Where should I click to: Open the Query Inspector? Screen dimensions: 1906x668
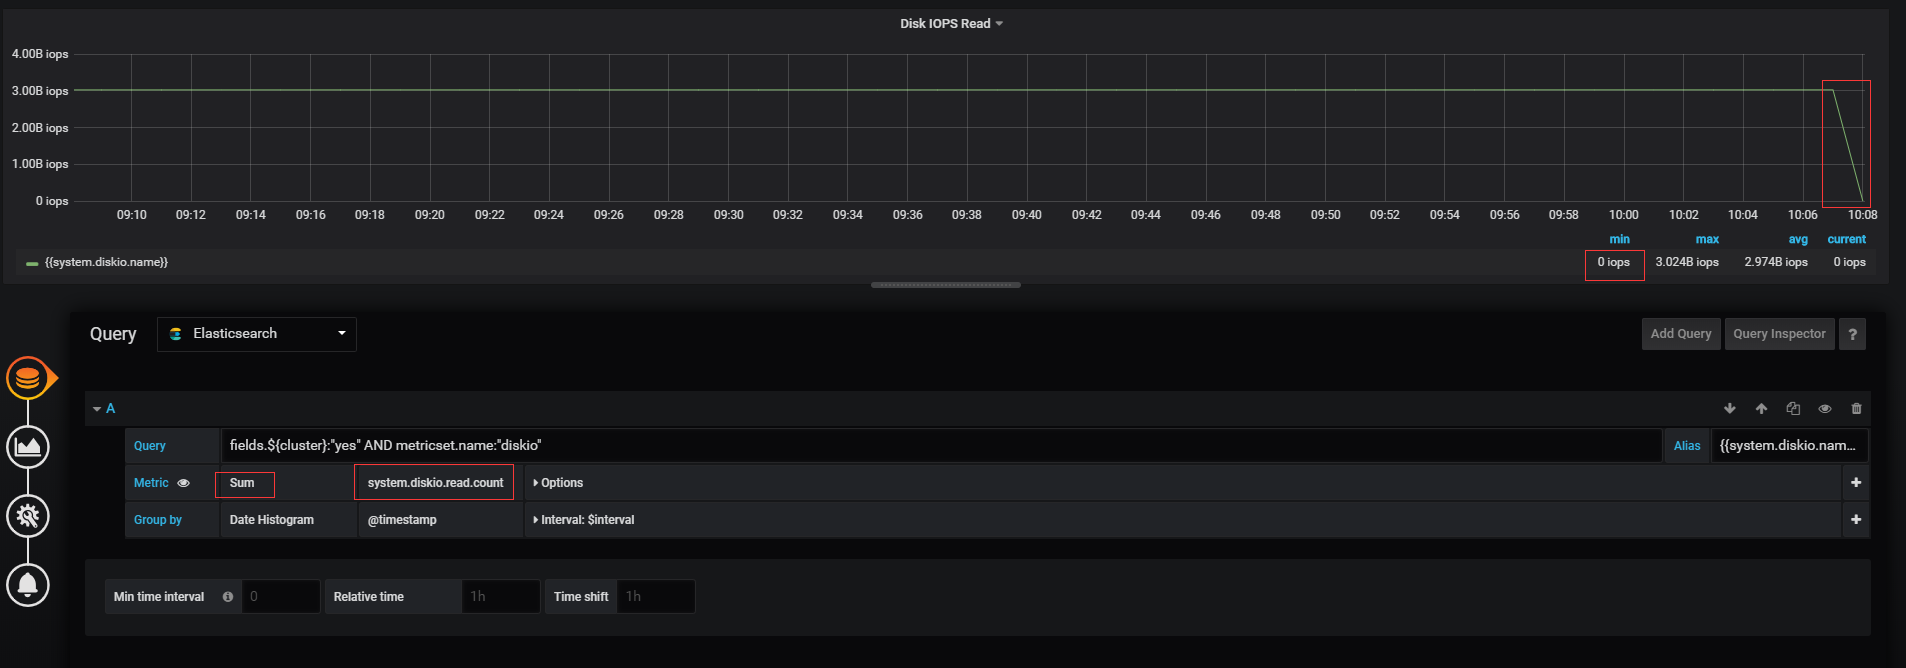coord(1779,334)
